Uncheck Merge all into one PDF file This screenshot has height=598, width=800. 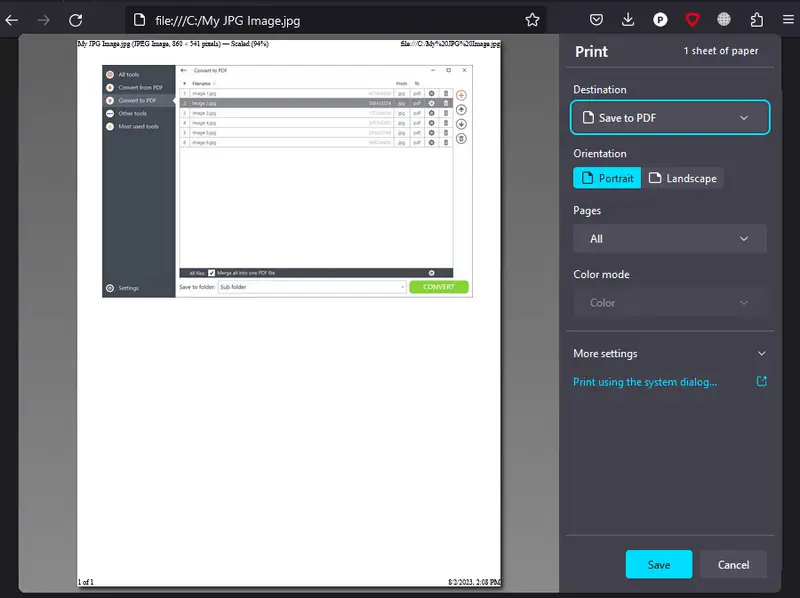coord(214,271)
